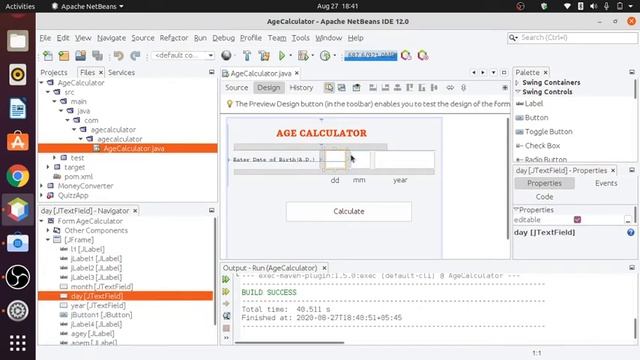Open the Code section in Properties
Viewport: 640px width, 360px height.
click(x=544, y=197)
